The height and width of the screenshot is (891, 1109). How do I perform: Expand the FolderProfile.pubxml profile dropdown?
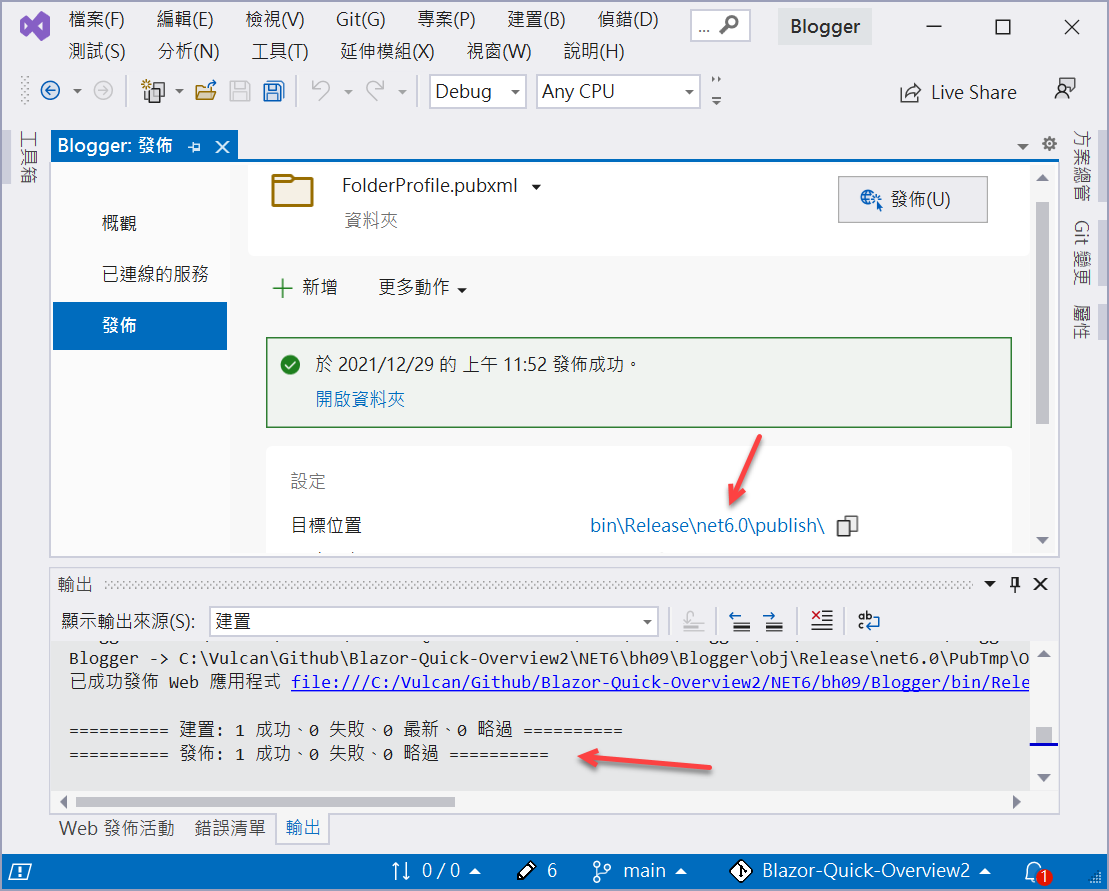537,187
